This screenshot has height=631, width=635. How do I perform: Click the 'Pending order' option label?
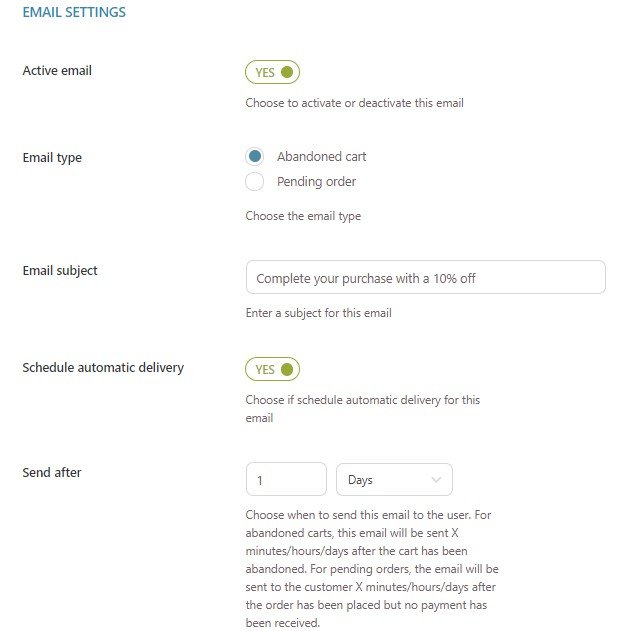[x=316, y=182]
